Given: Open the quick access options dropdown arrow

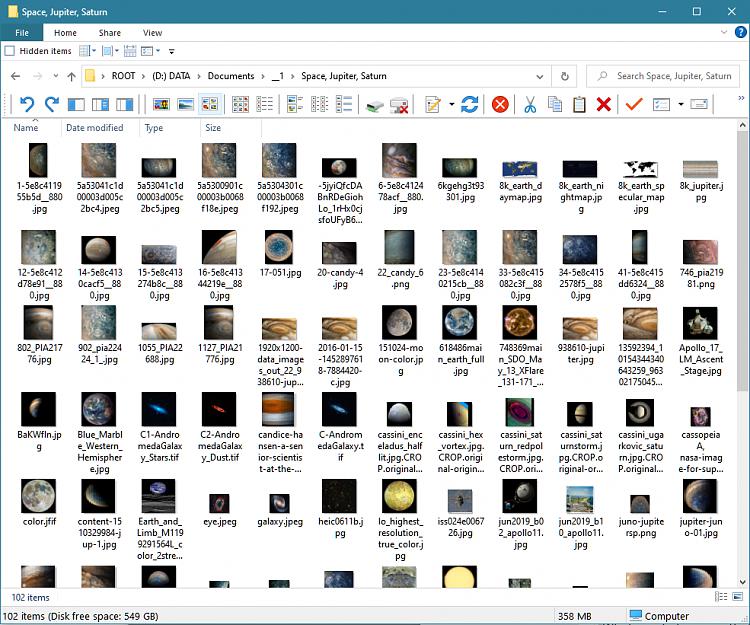Looking at the screenshot, I should (158, 51).
